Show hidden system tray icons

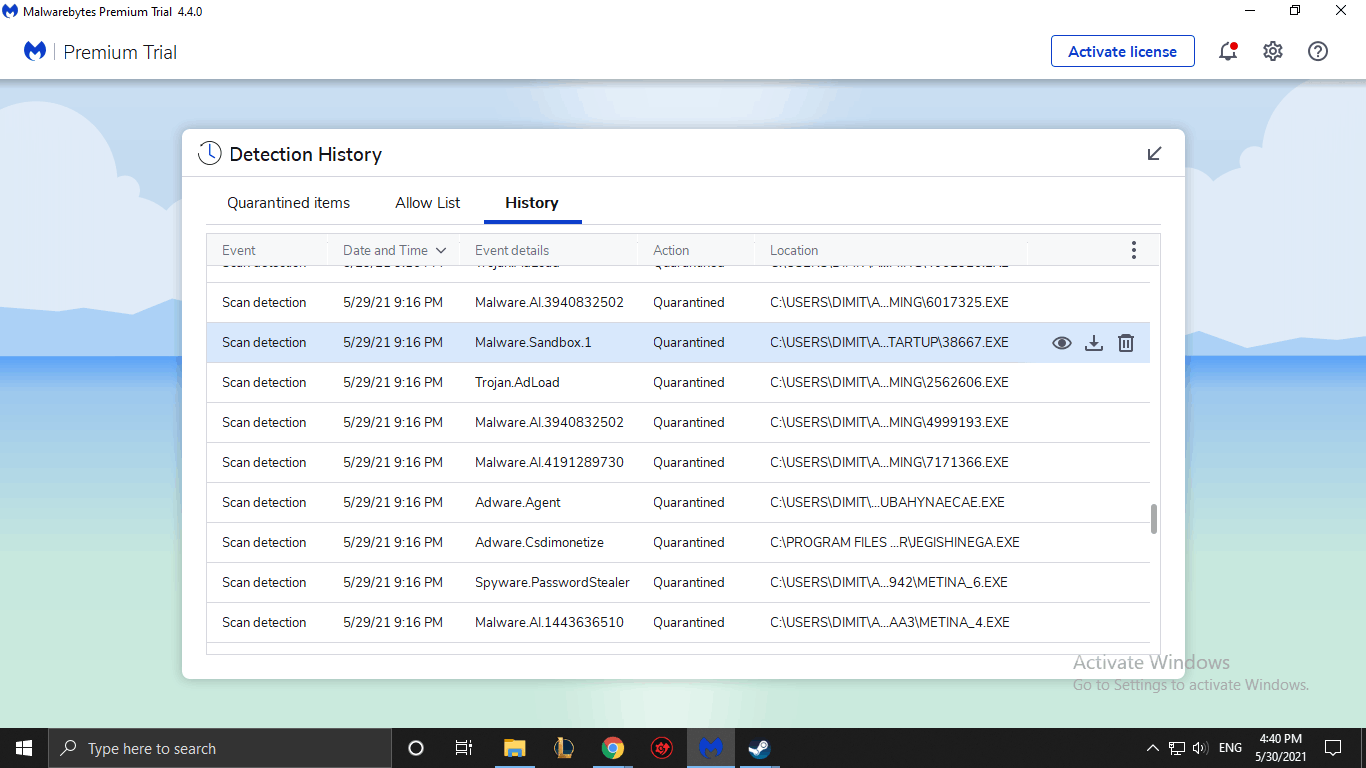(1153, 748)
